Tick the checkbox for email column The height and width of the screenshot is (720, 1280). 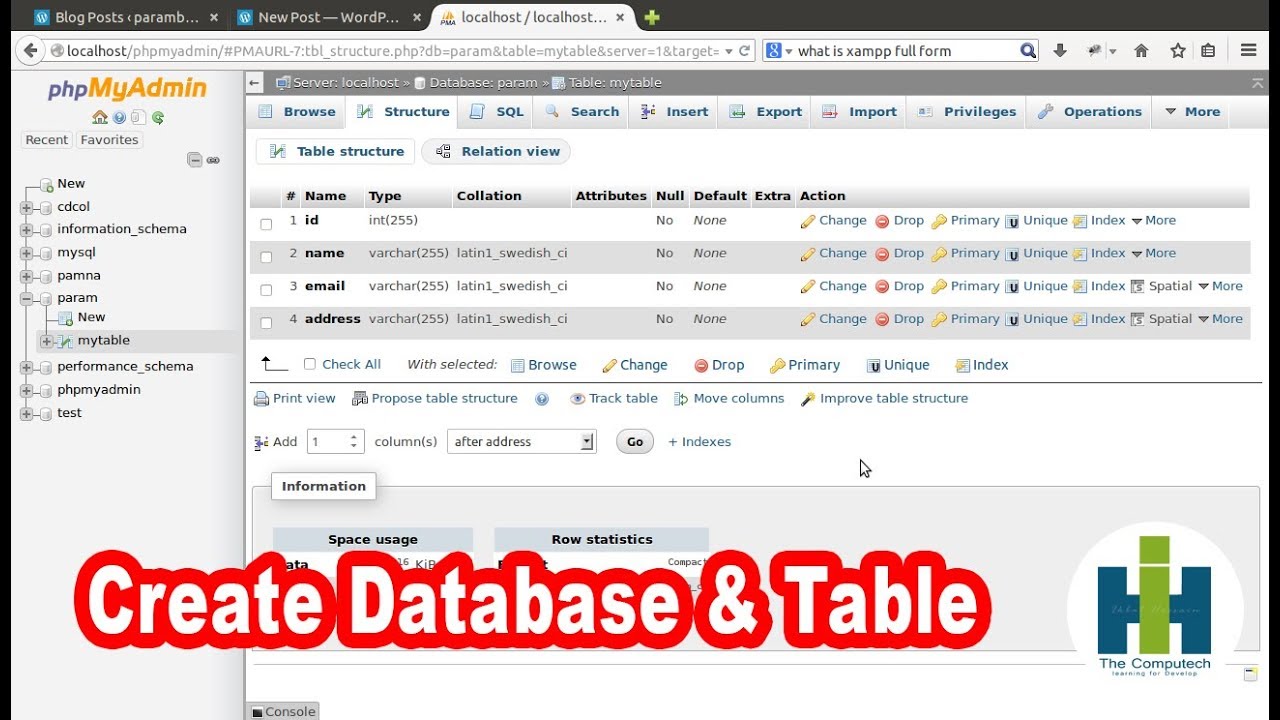(x=266, y=290)
